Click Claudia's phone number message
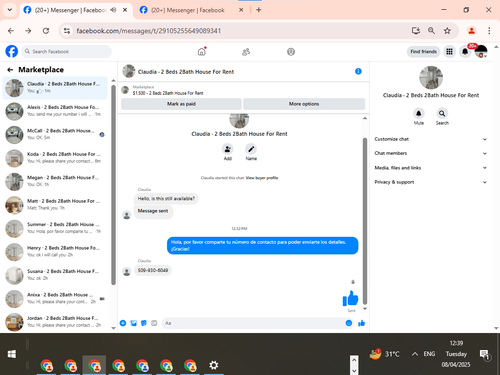 (153, 270)
